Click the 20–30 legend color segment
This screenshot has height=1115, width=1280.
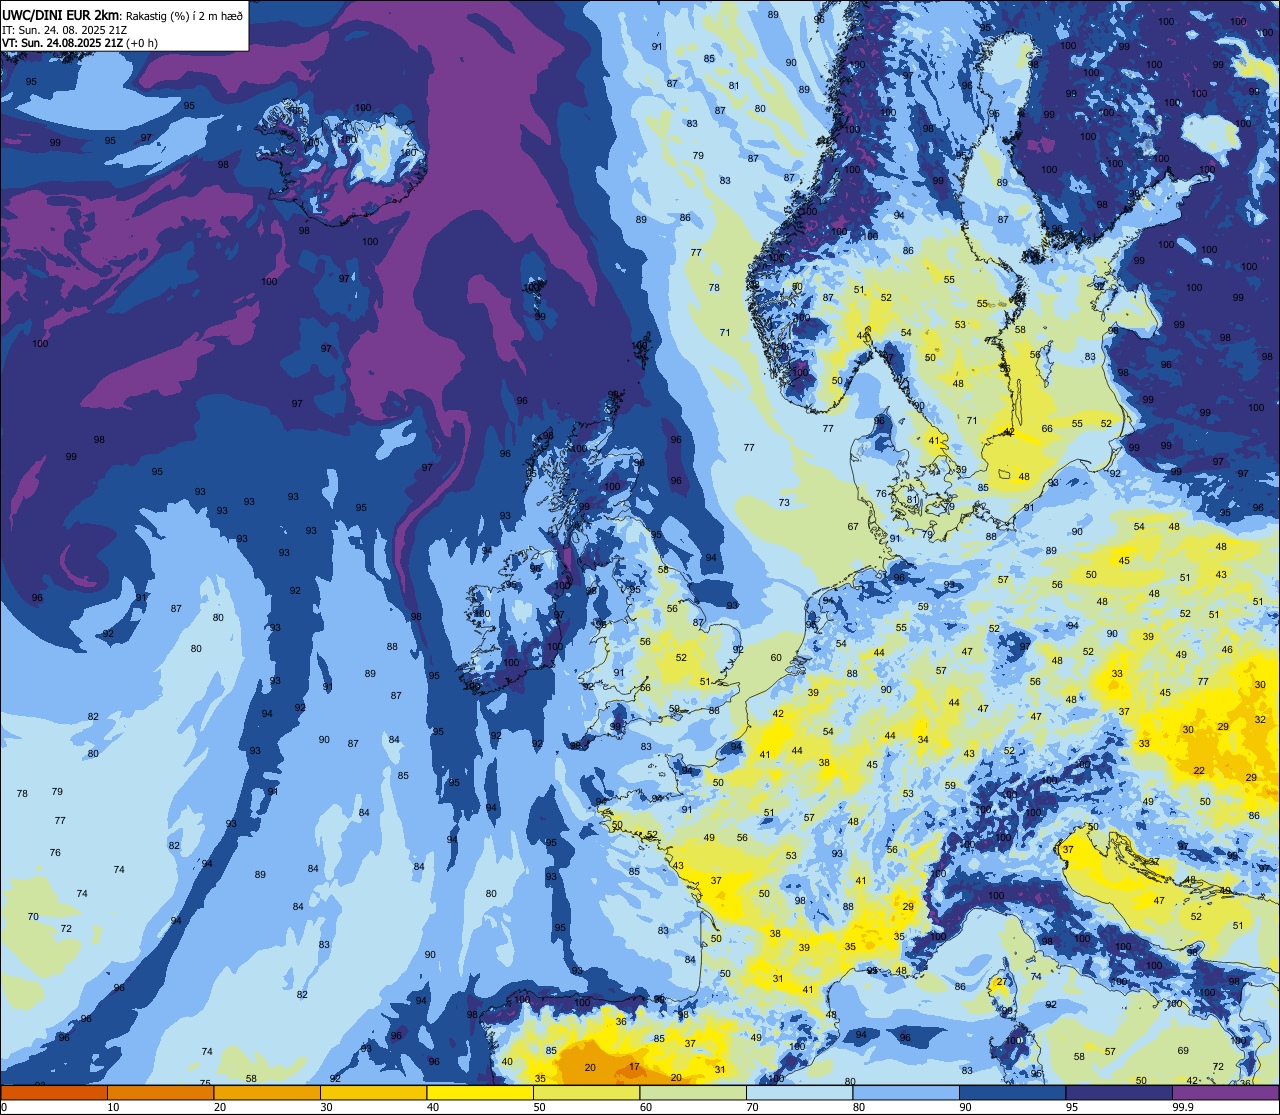[267, 1092]
